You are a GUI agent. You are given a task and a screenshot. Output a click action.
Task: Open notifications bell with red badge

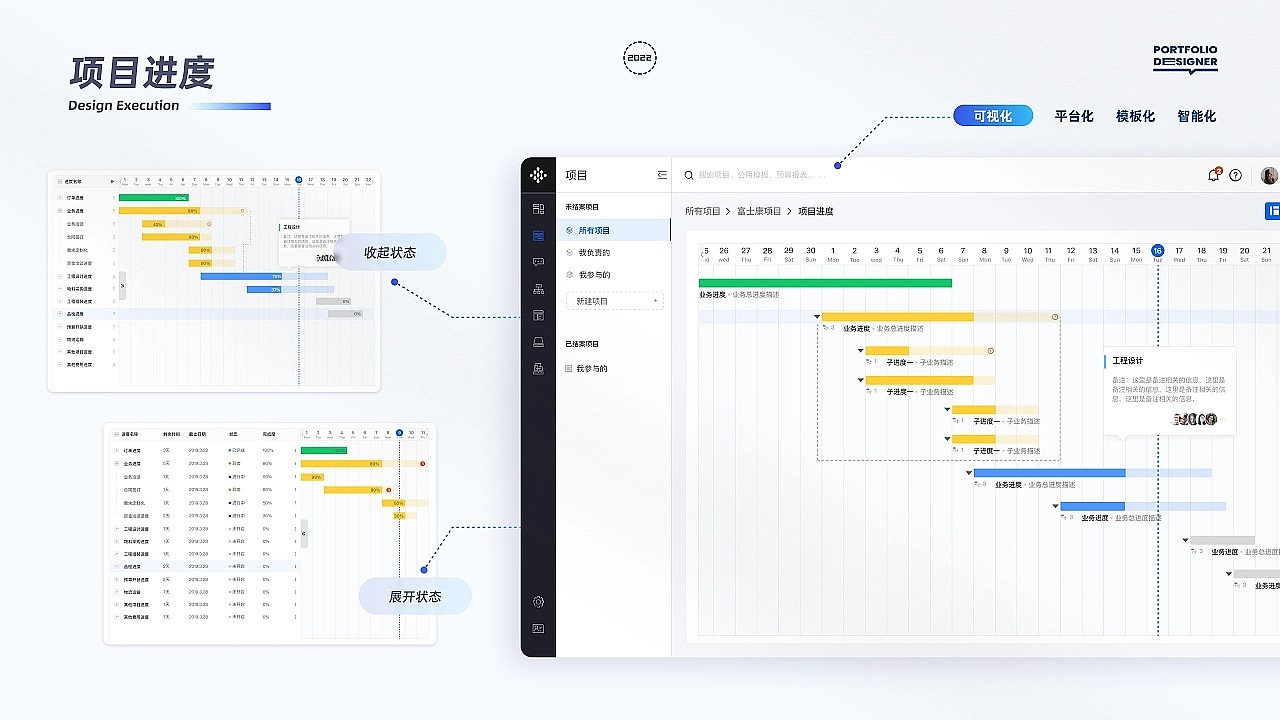1214,174
